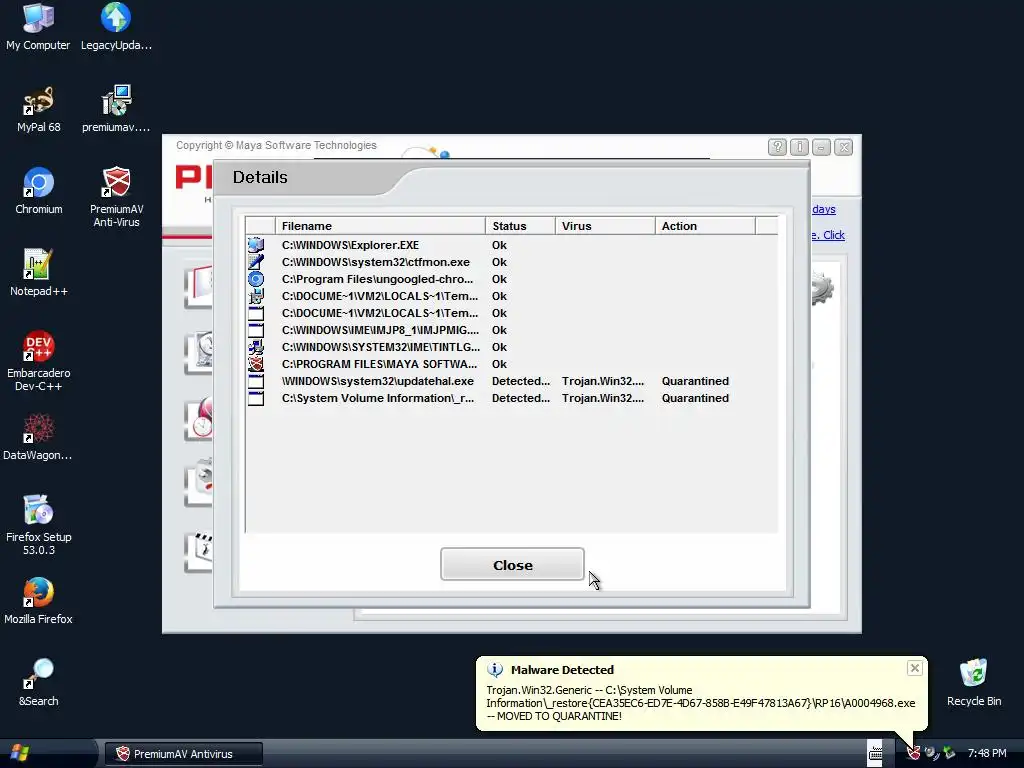This screenshot has width=1024, height=768.
Task: Open the &Search desktop shortcut
Action: (x=39, y=682)
